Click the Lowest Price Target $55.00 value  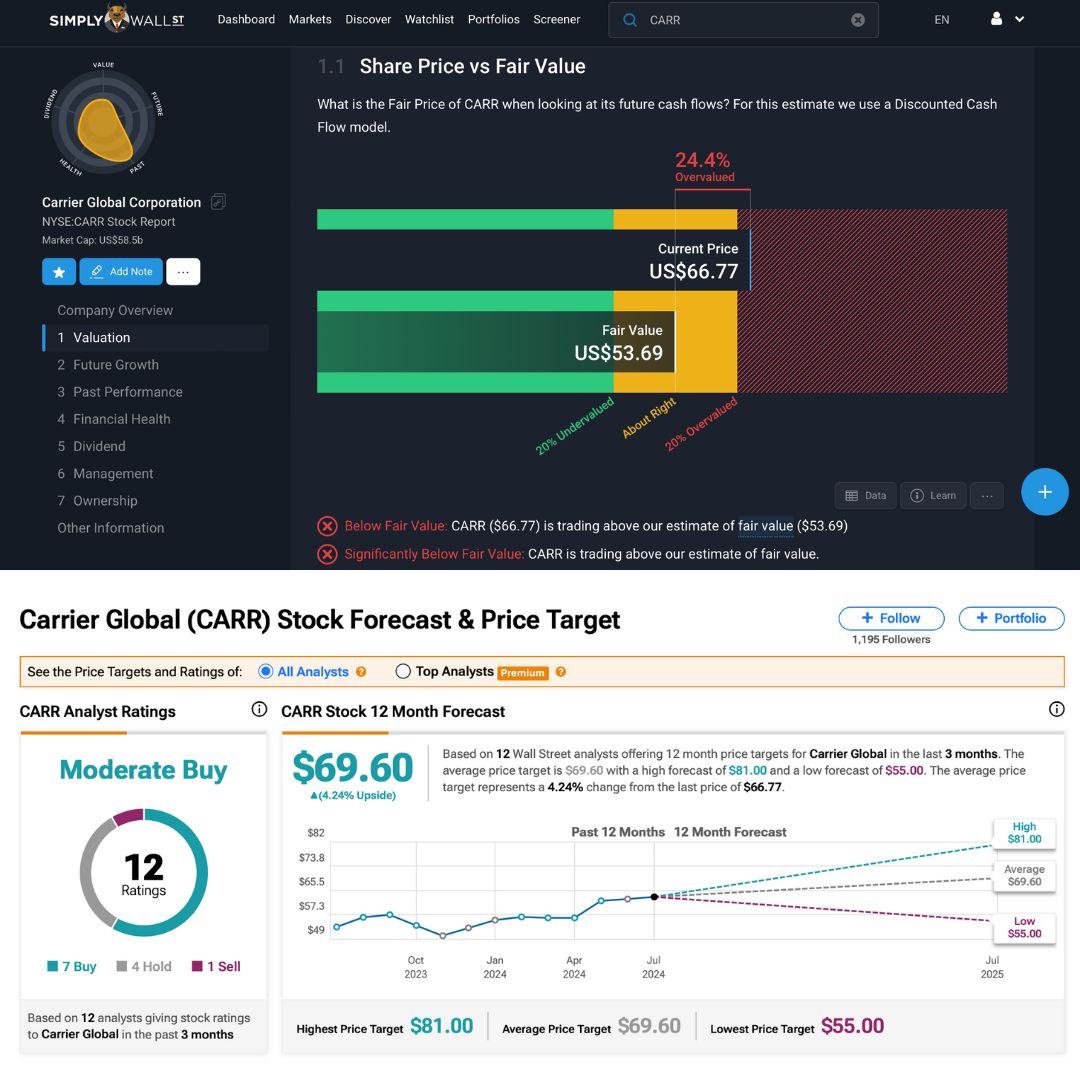point(852,1026)
